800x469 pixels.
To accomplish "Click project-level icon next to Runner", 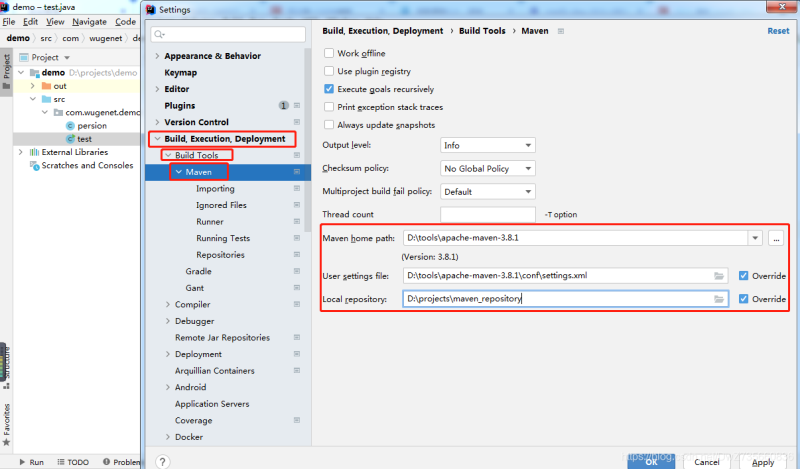I will click(x=297, y=221).
